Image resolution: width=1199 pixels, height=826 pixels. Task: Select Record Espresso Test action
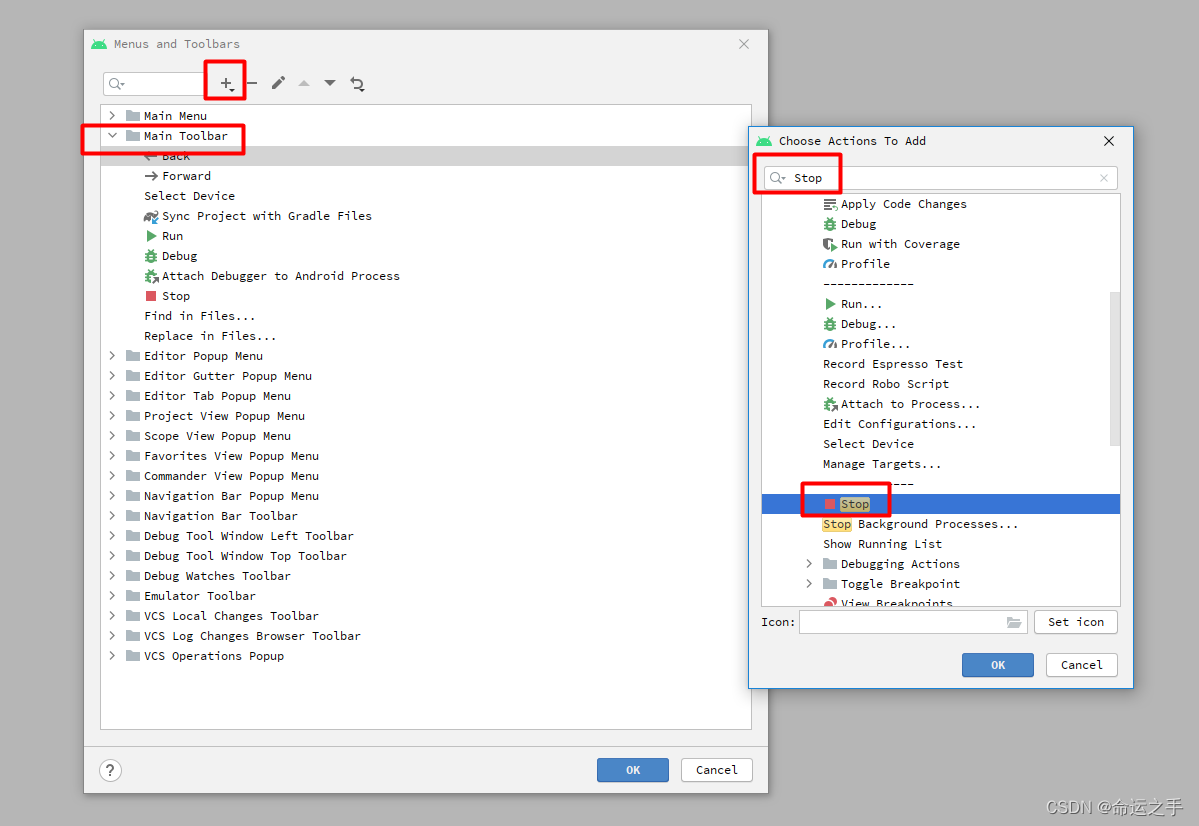[893, 364]
